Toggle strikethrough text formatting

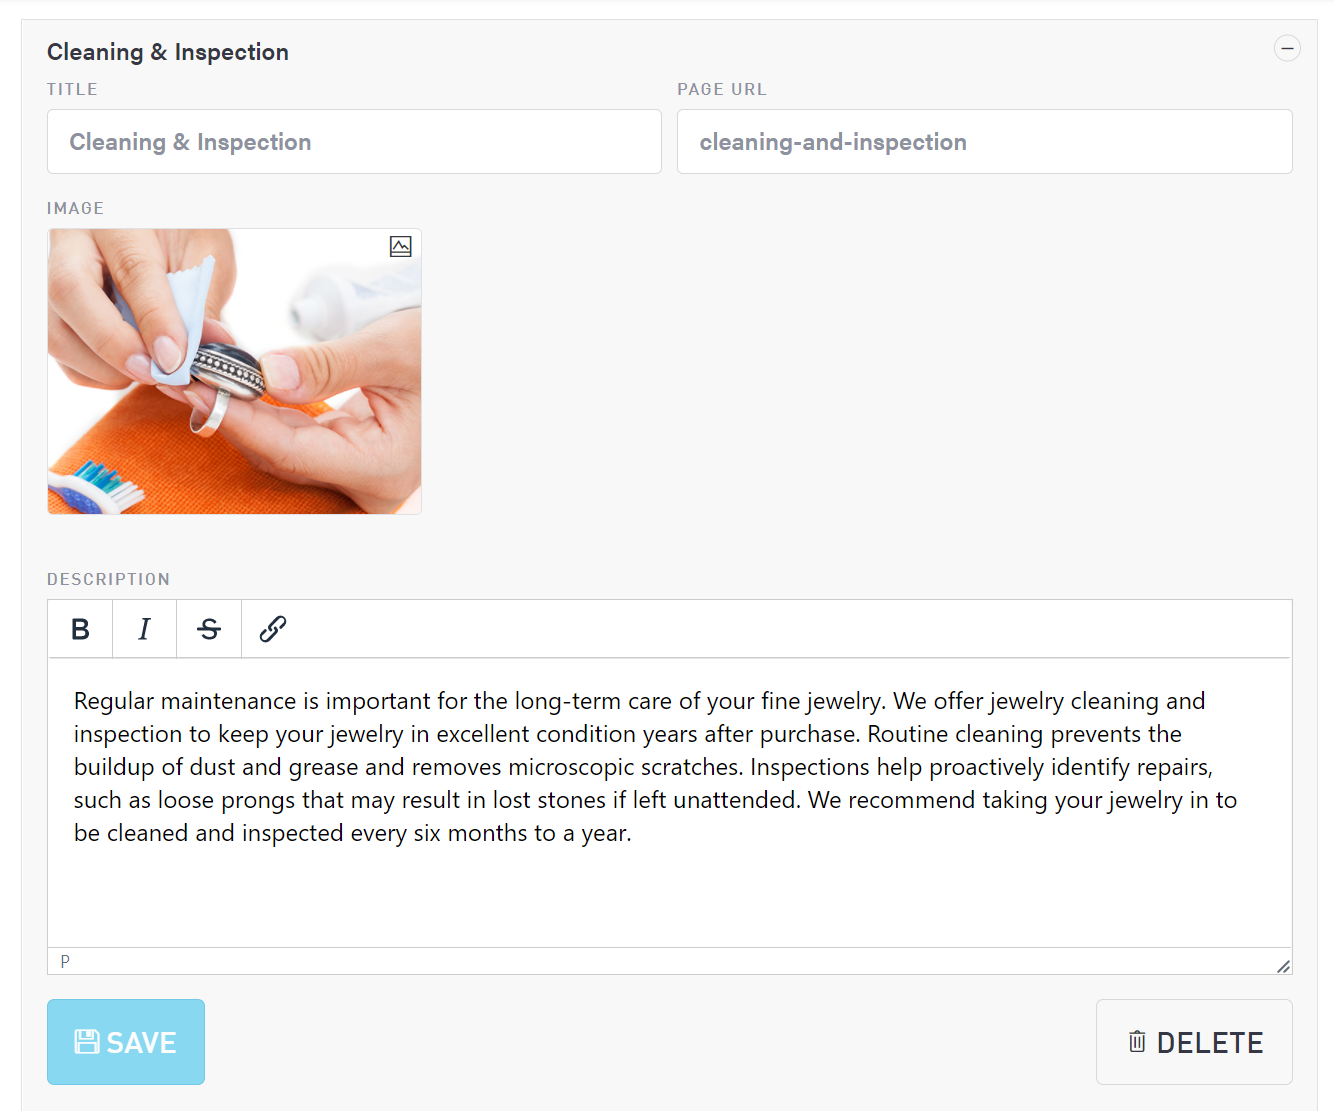click(209, 629)
